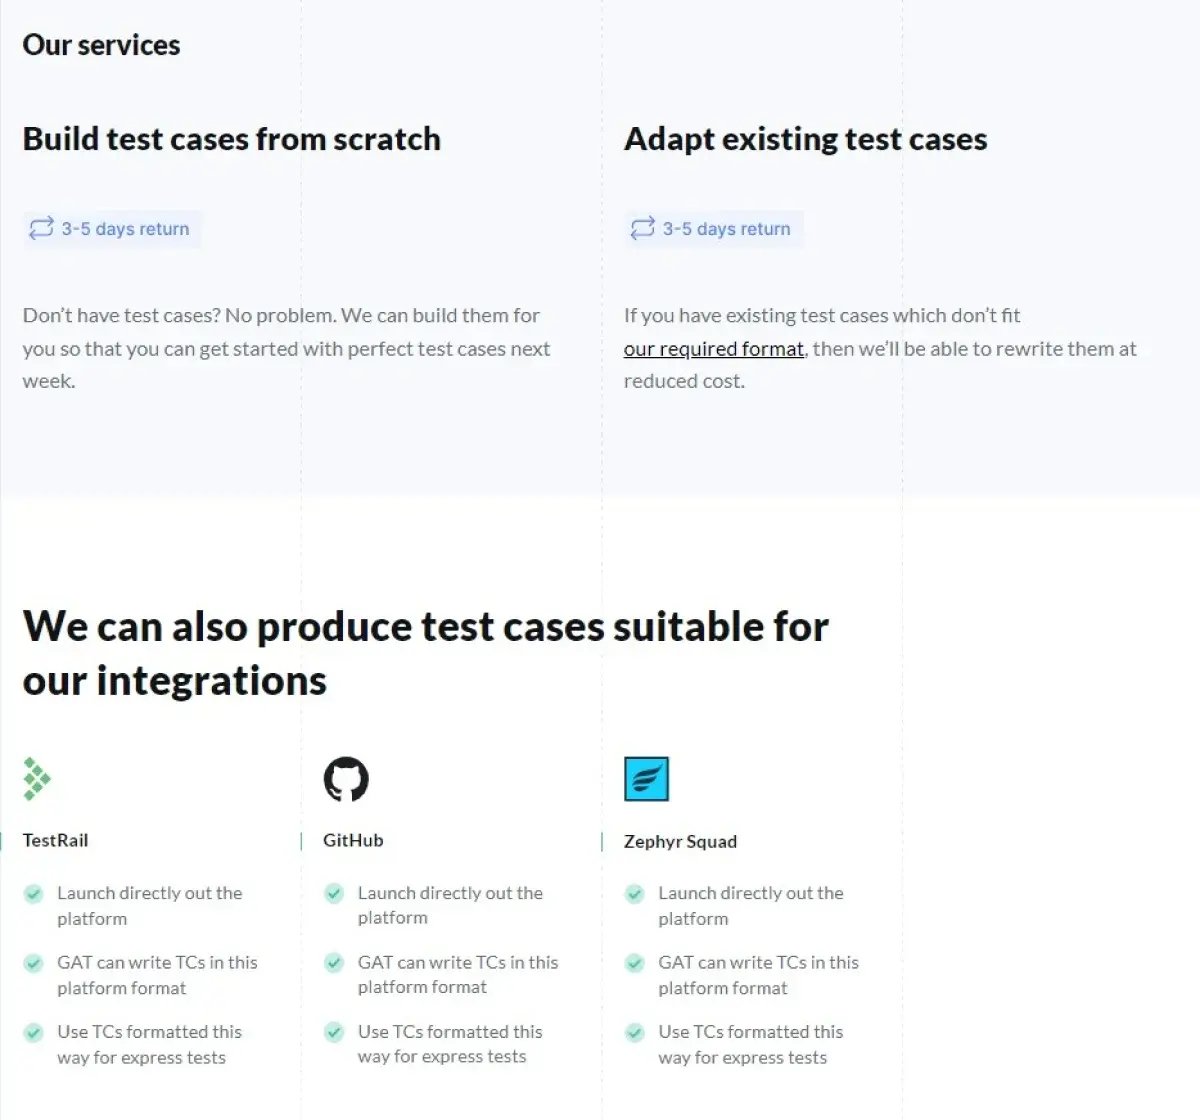Open the "our required format" link
Viewport: 1200px width, 1120px height.
[713, 349]
